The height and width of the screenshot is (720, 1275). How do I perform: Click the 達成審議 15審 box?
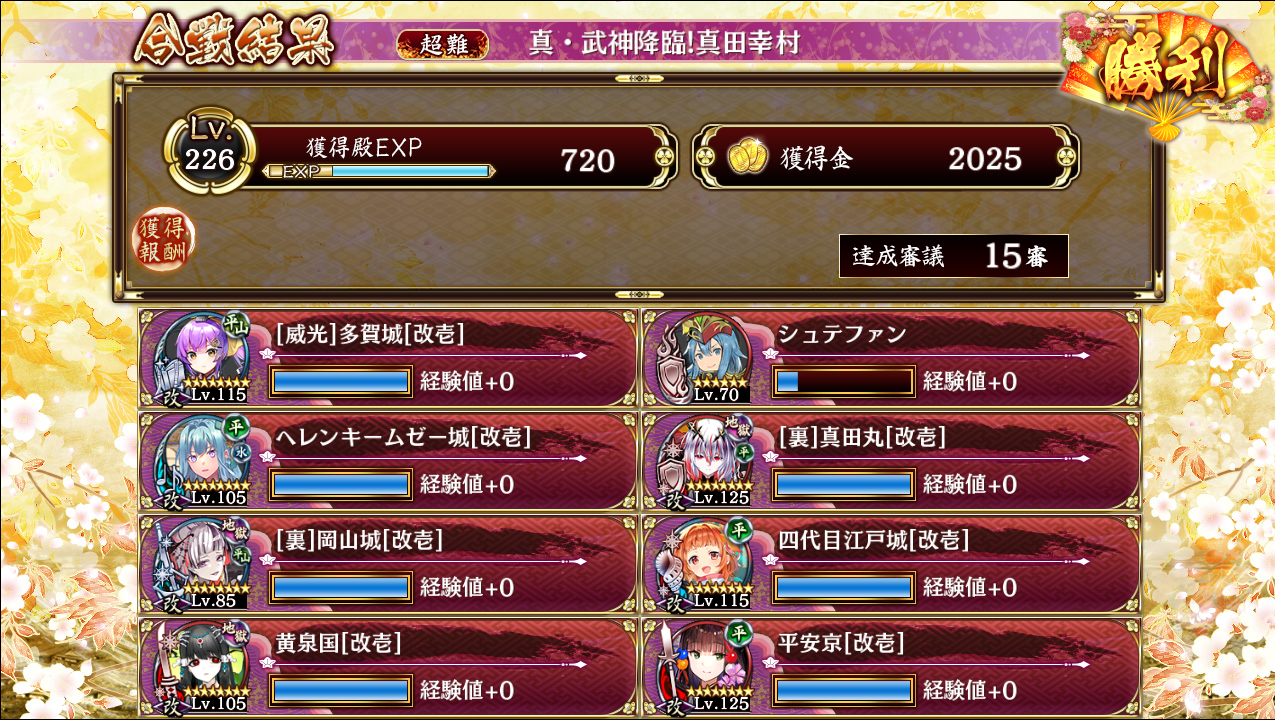click(x=954, y=256)
